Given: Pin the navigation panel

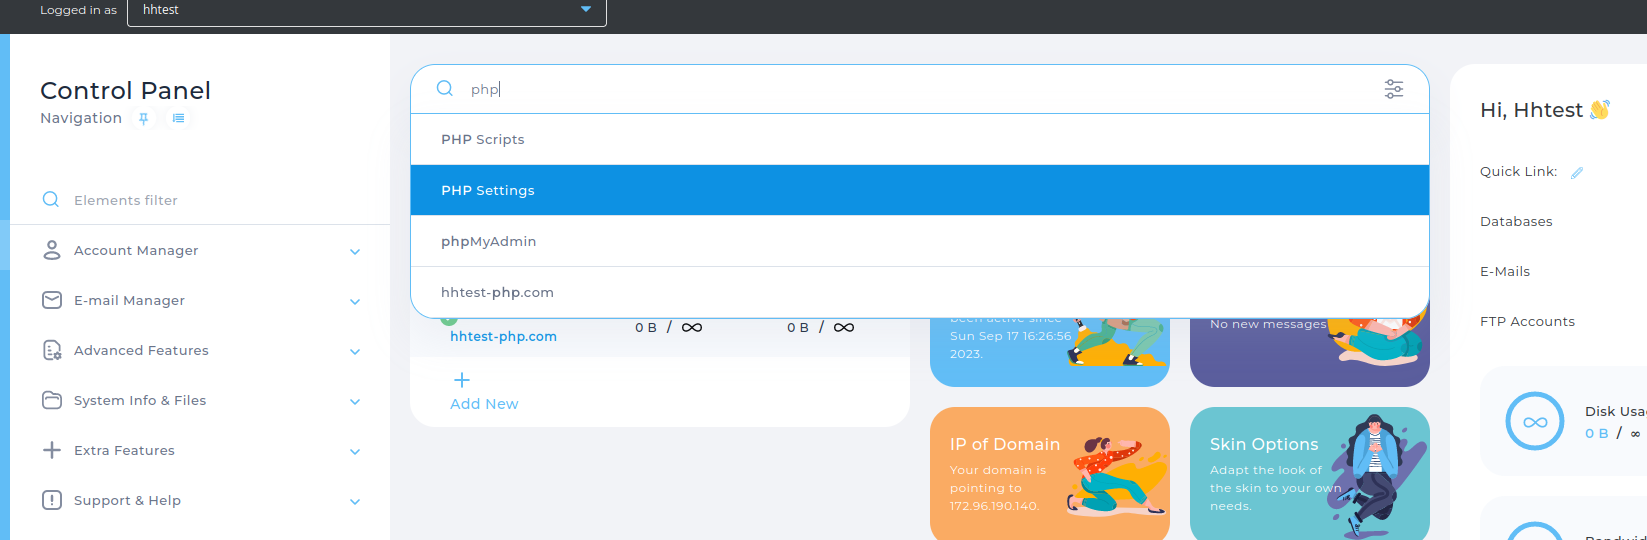Looking at the screenshot, I should pos(144,118).
